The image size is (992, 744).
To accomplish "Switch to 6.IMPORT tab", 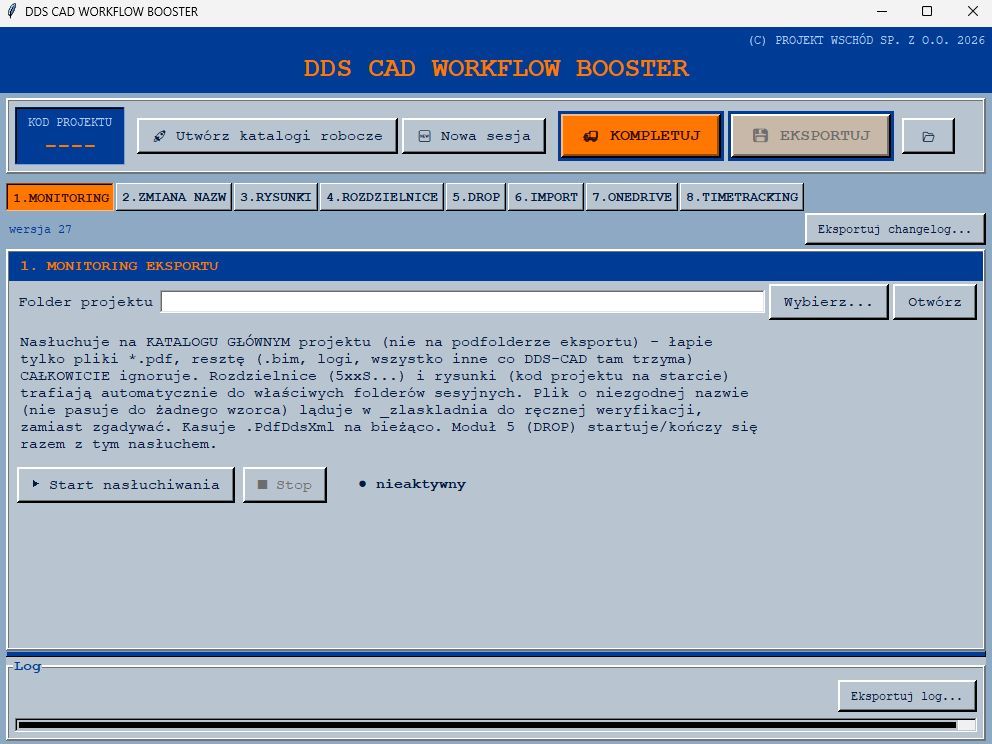I will click(x=545, y=197).
